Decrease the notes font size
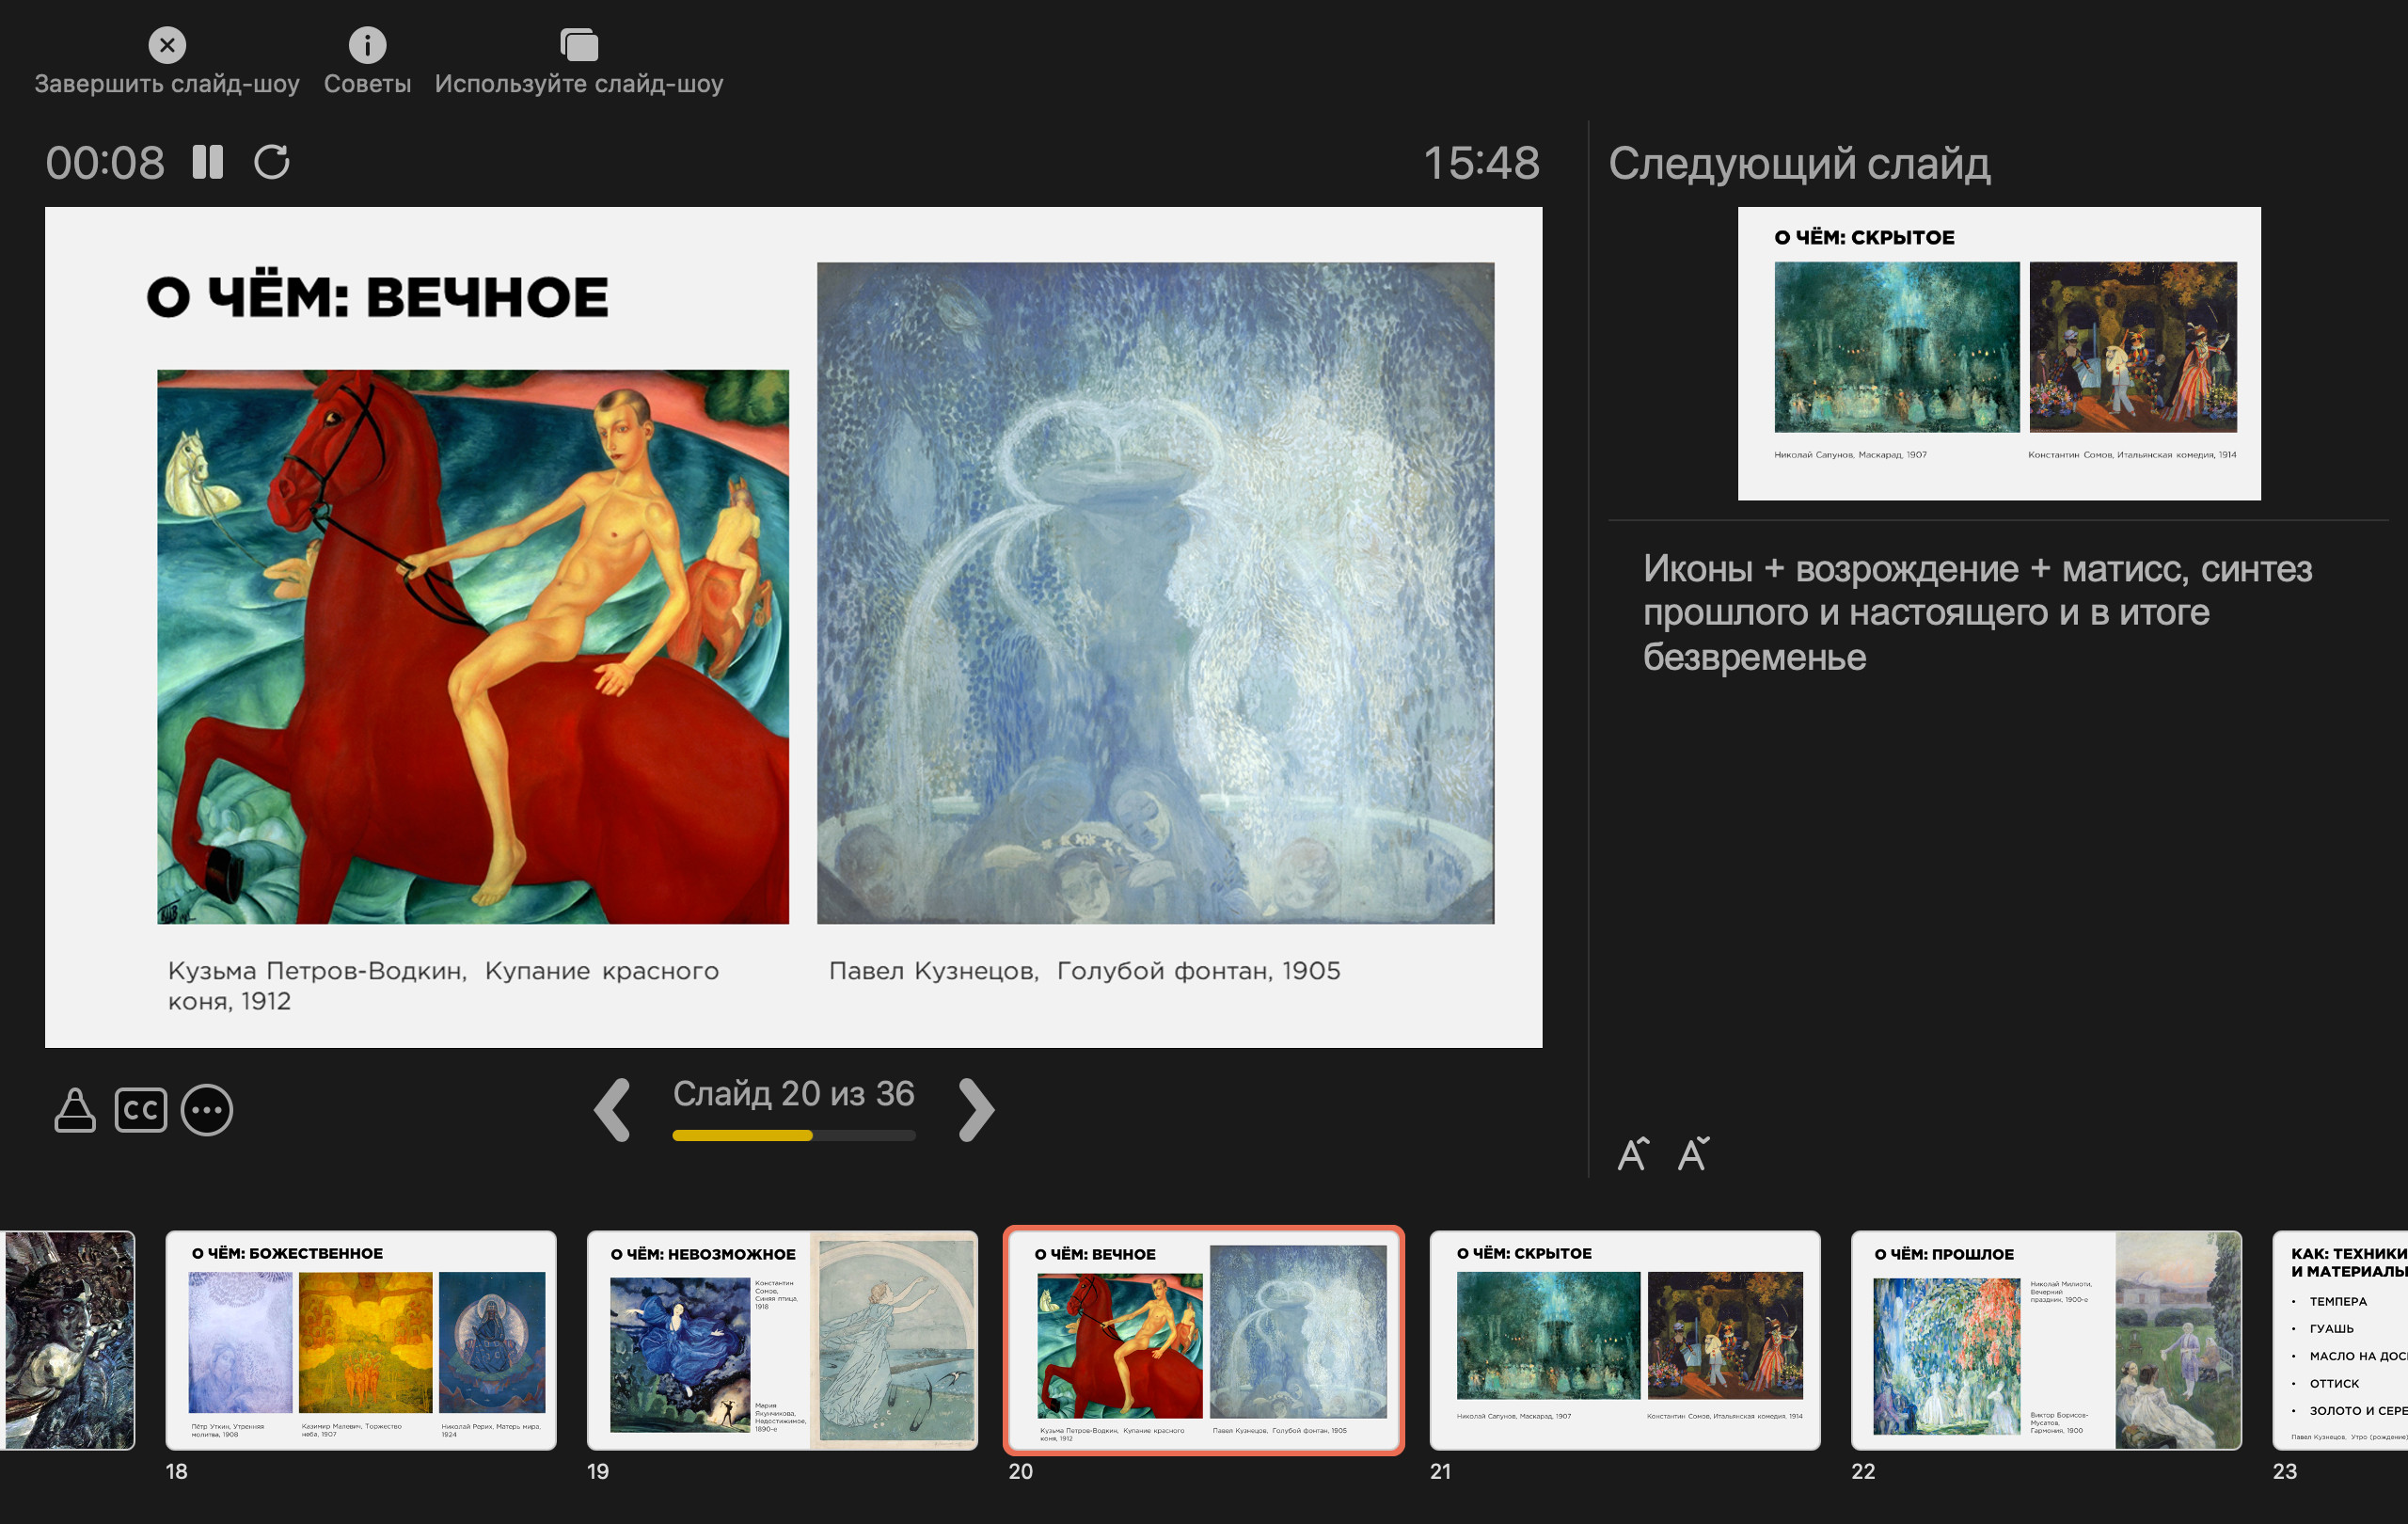The width and height of the screenshot is (2408, 1524). pos(1694,1154)
